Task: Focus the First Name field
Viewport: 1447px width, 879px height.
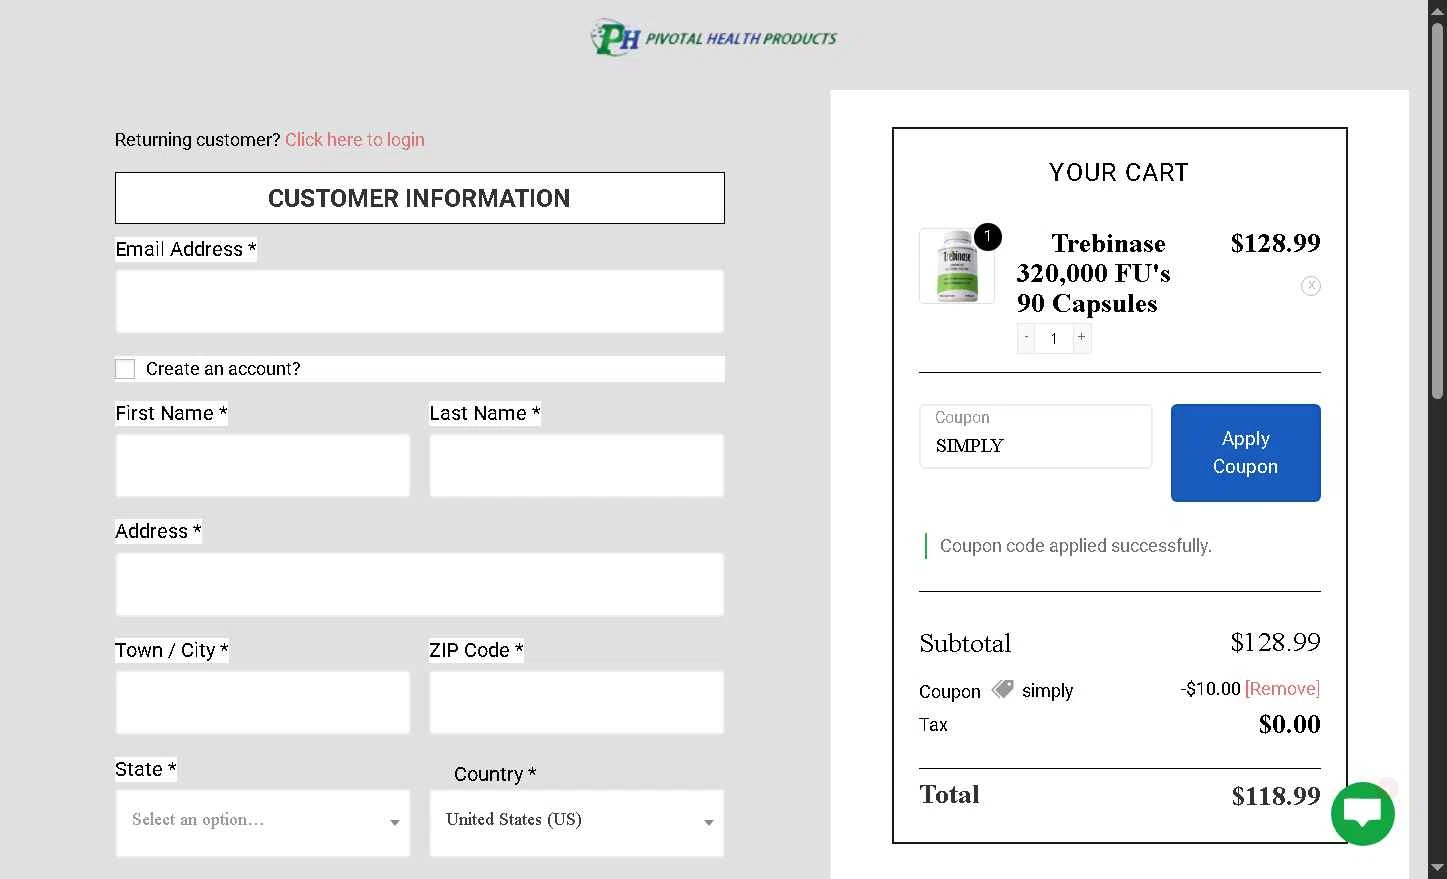Action: click(x=263, y=465)
